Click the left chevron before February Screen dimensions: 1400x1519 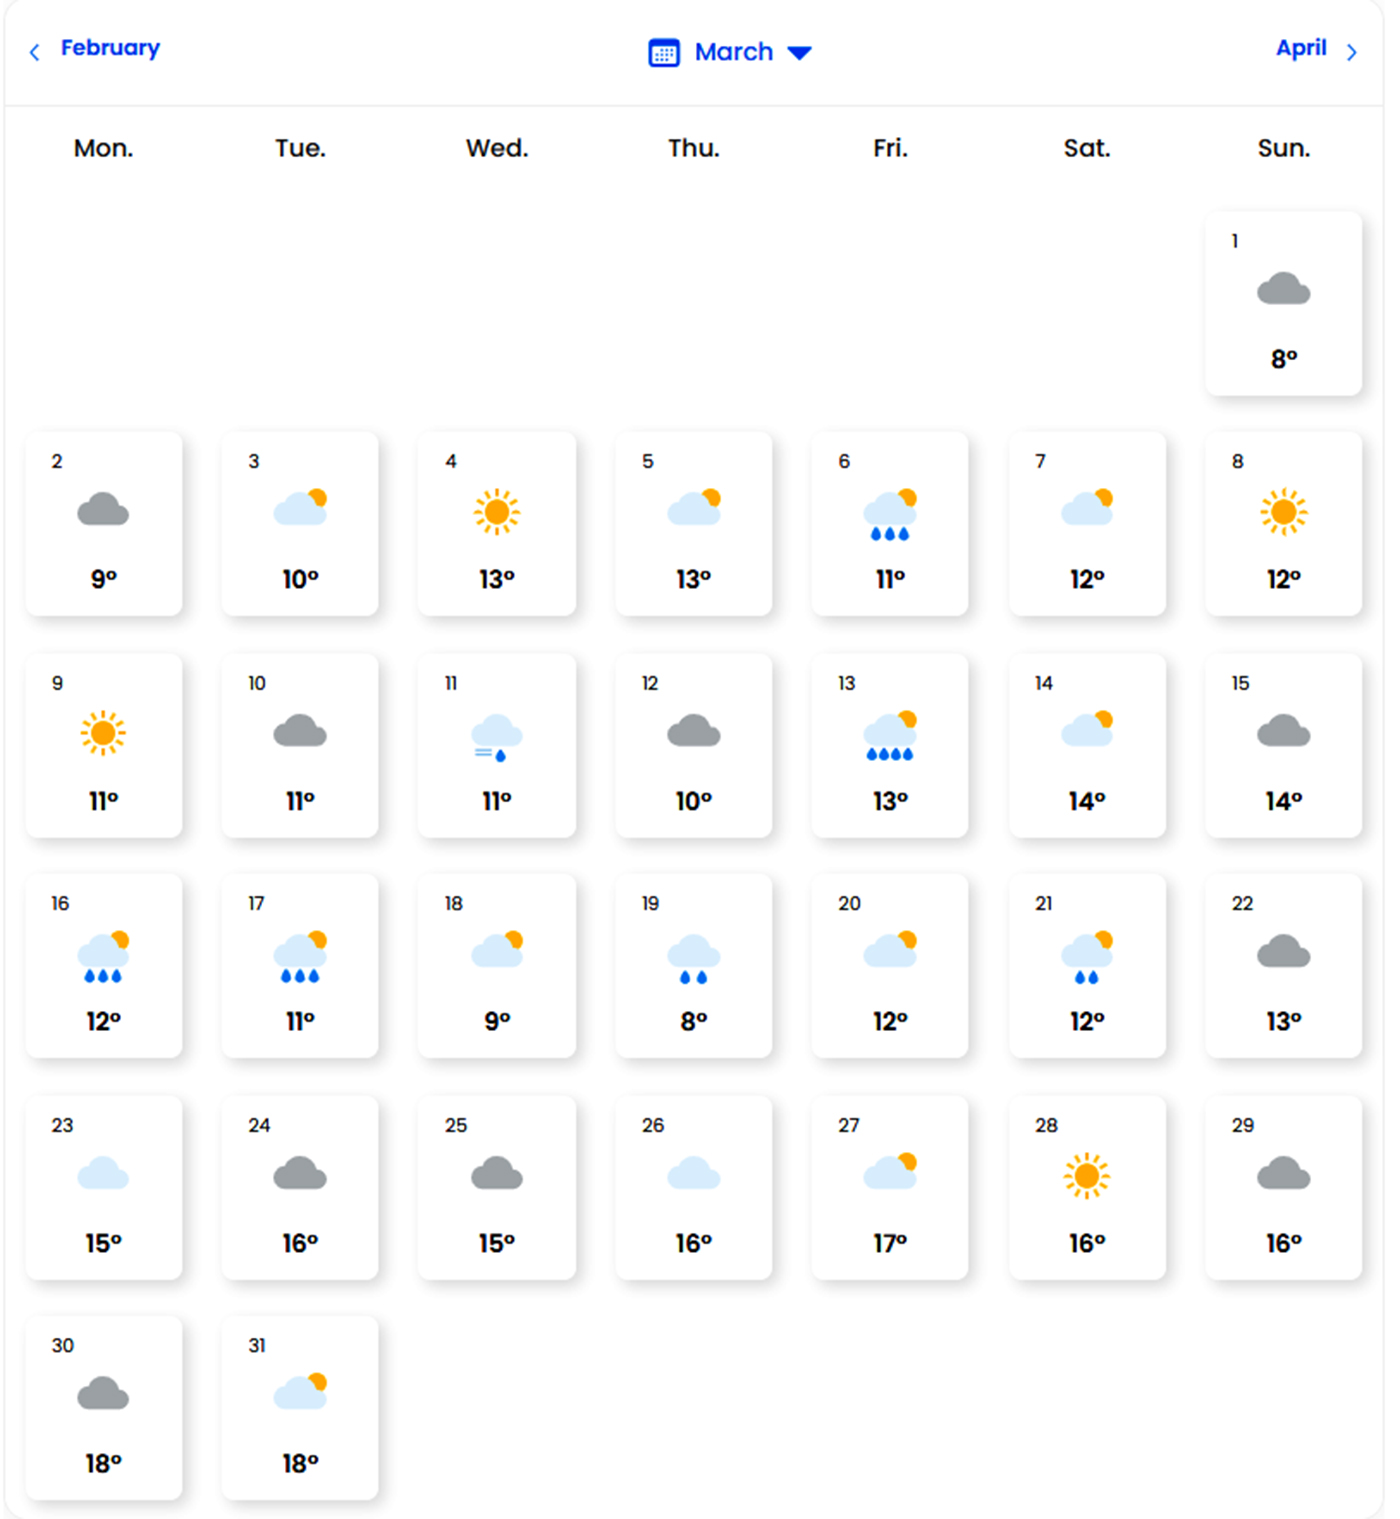click(x=35, y=52)
